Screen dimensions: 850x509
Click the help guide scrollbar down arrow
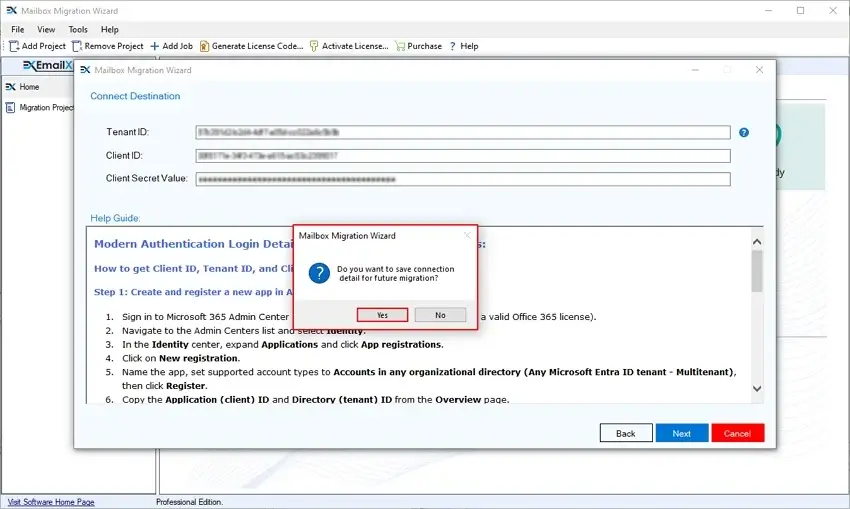tap(757, 389)
